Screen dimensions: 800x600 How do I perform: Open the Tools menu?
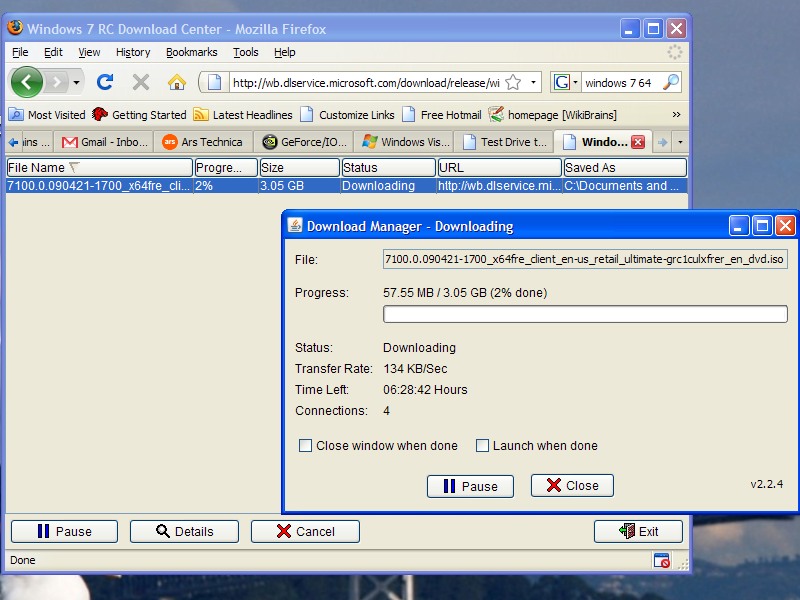(246, 52)
